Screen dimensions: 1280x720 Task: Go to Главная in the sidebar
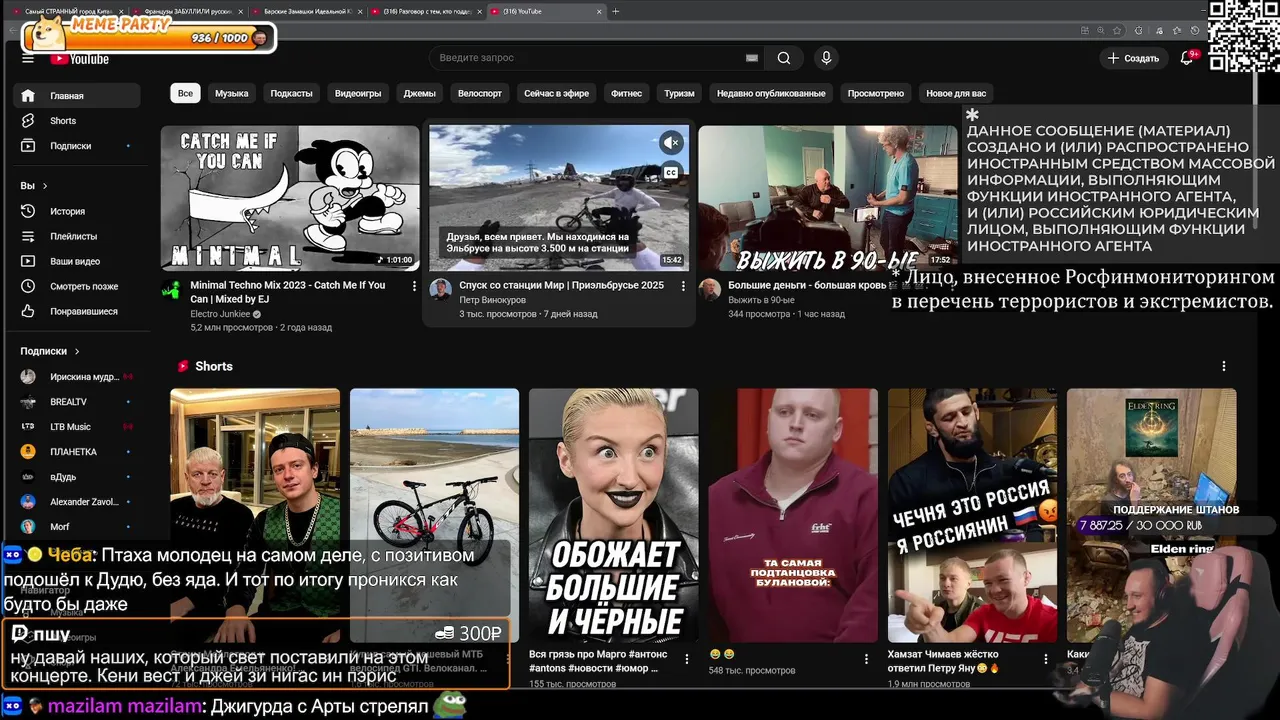pos(77,96)
